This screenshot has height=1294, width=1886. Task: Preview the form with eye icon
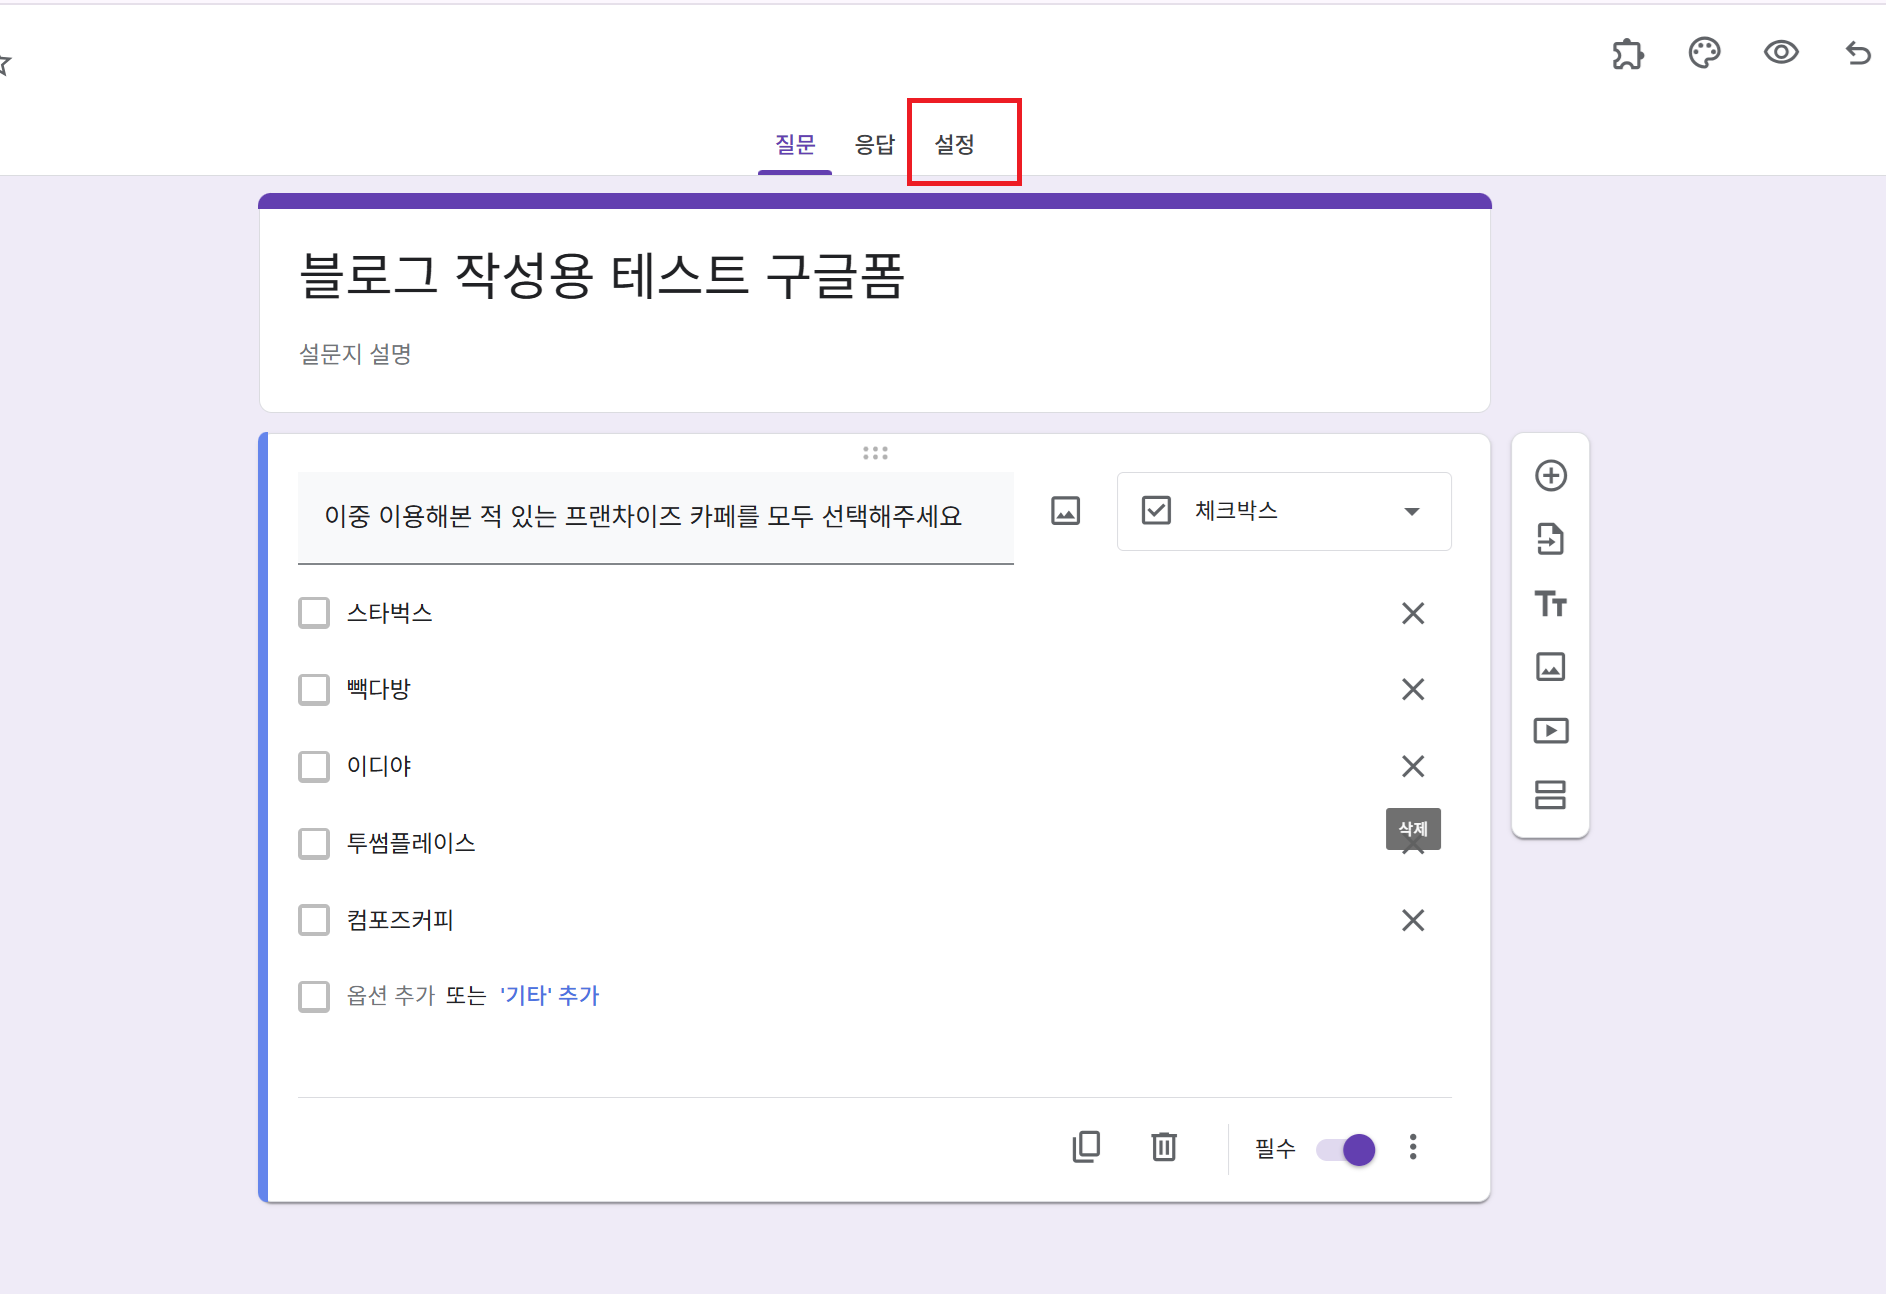coord(1781,52)
